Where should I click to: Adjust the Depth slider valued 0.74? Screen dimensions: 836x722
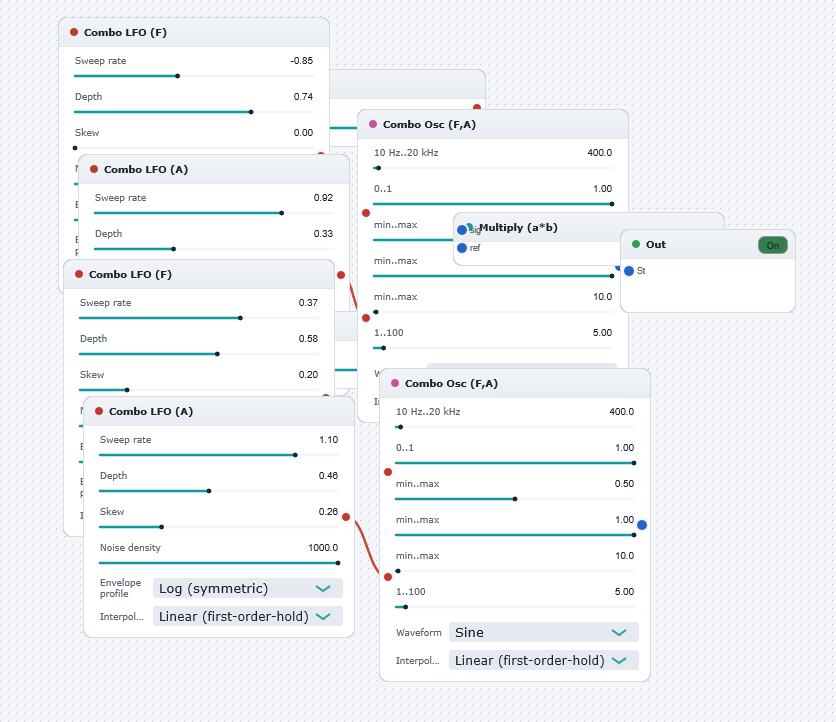[194, 112]
